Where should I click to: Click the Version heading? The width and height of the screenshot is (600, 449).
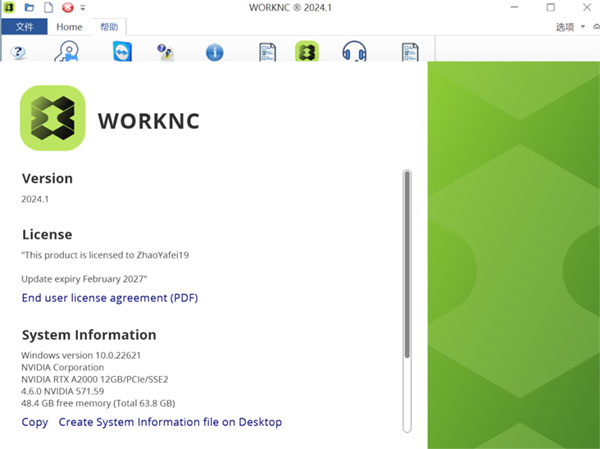[x=47, y=178]
